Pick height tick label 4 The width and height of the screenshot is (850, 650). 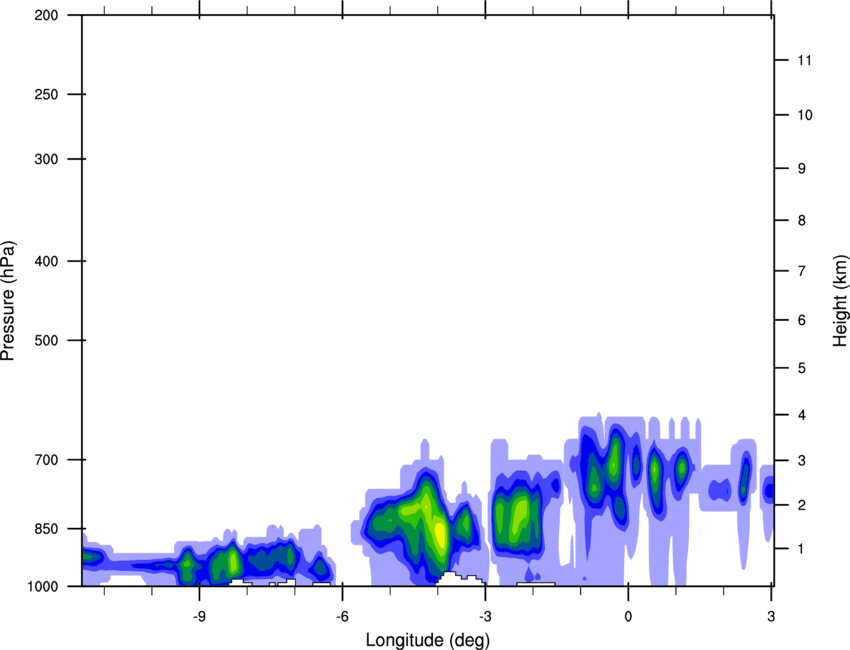(802, 415)
